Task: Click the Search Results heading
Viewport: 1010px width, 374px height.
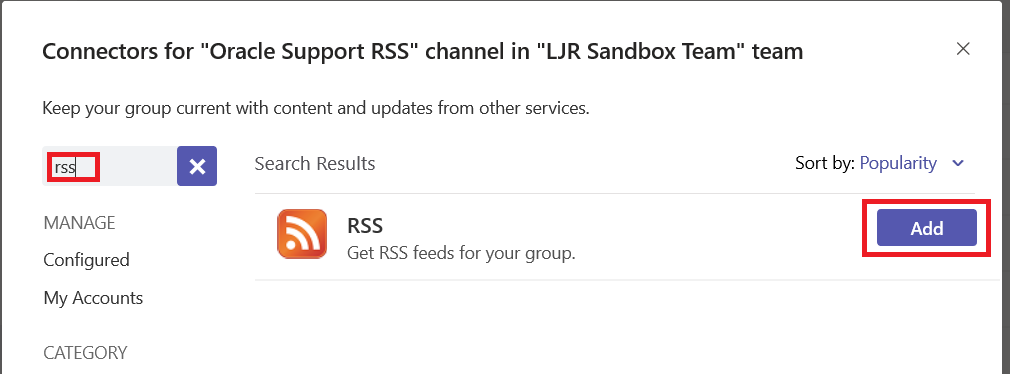Action: pyautogui.click(x=315, y=164)
